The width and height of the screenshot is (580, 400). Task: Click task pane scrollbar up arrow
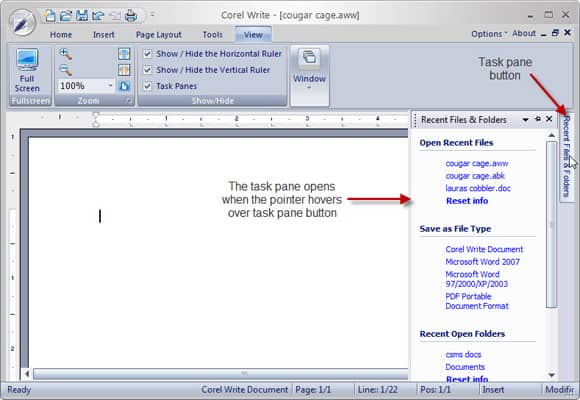551,135
